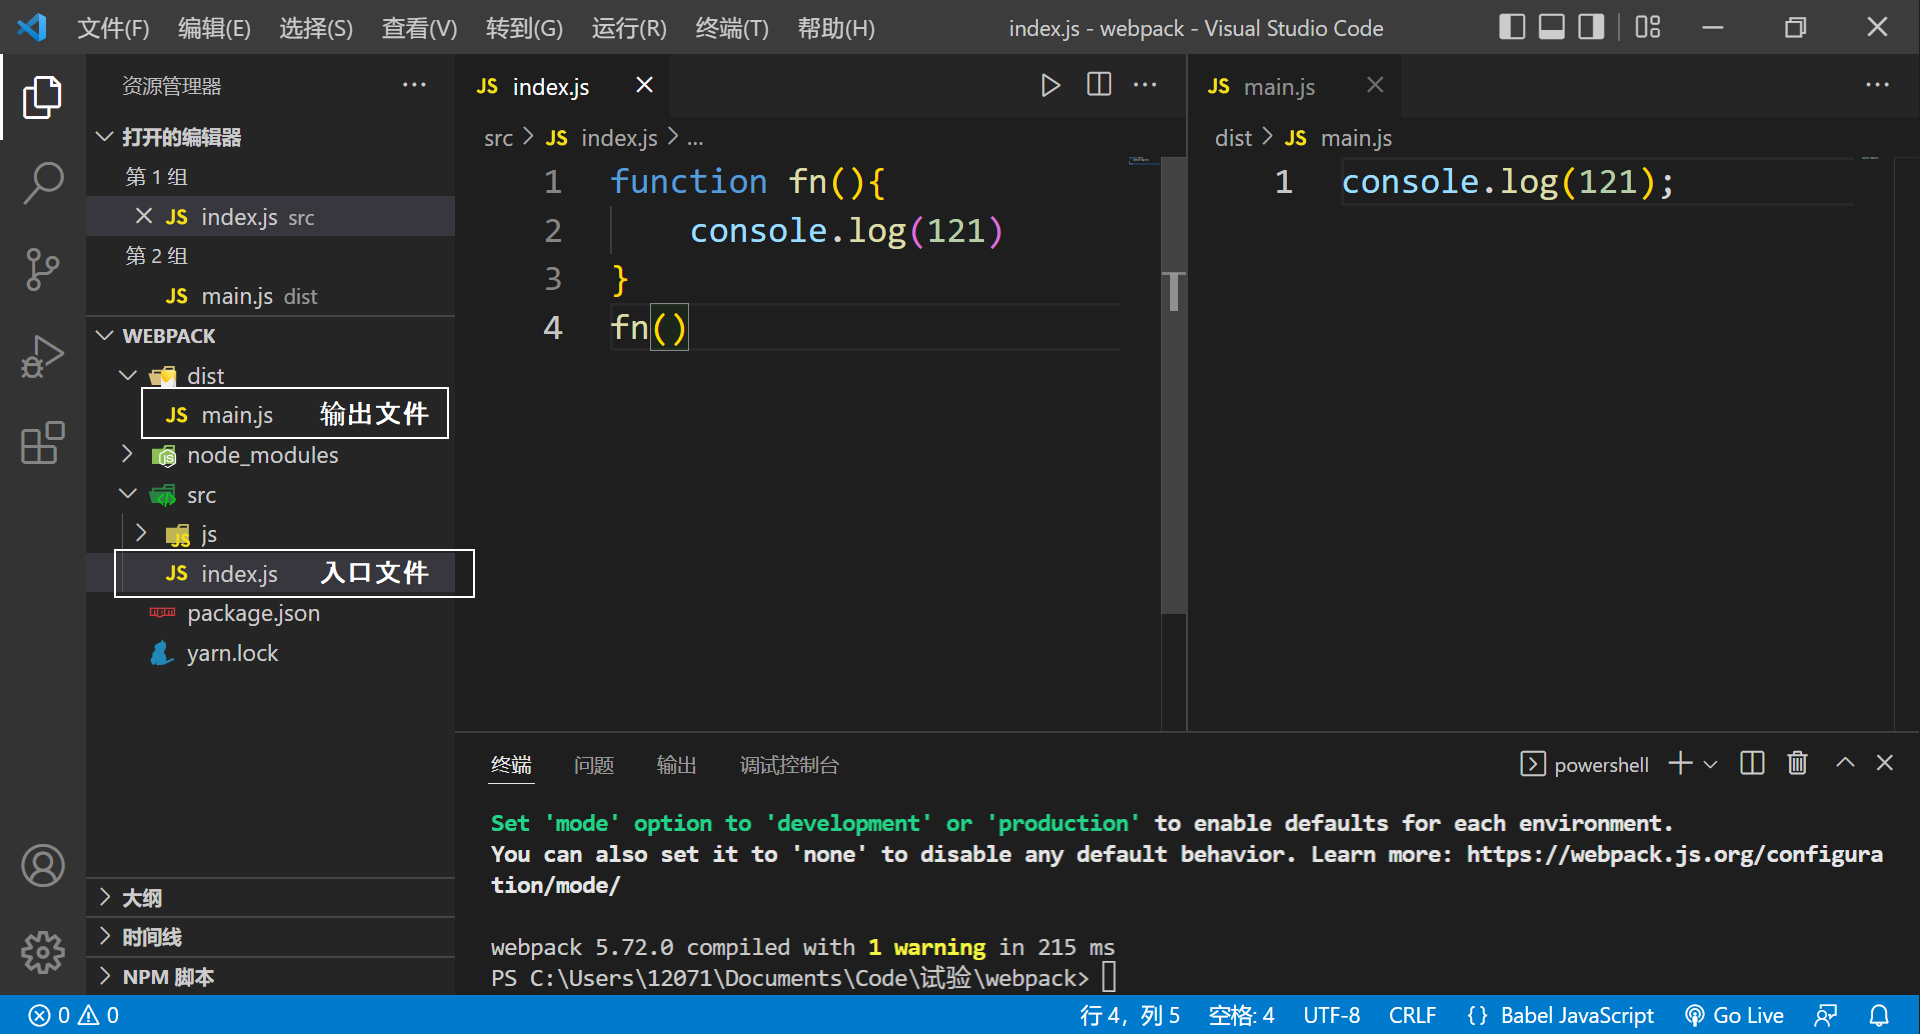1920x1034 pixels.
Task: Open the Extensions view
Action: click(x=42, y=442)
